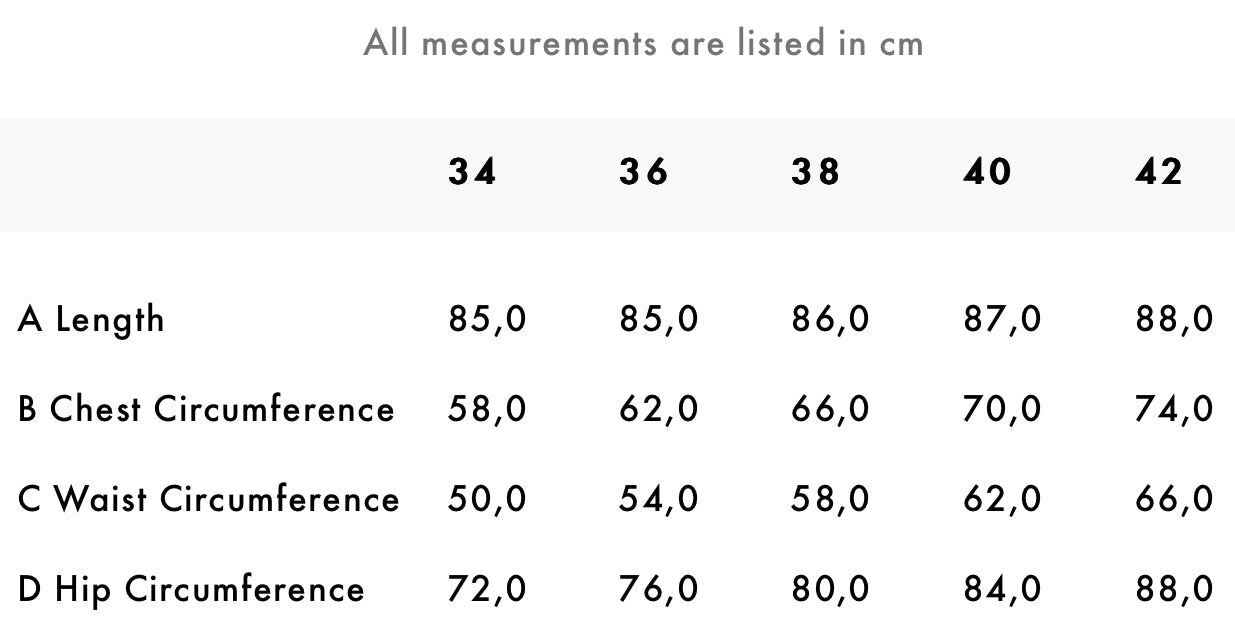Click the C Waist Circumference row label
The height and width of the screenshot is (627, 1235).
(208, 499)
